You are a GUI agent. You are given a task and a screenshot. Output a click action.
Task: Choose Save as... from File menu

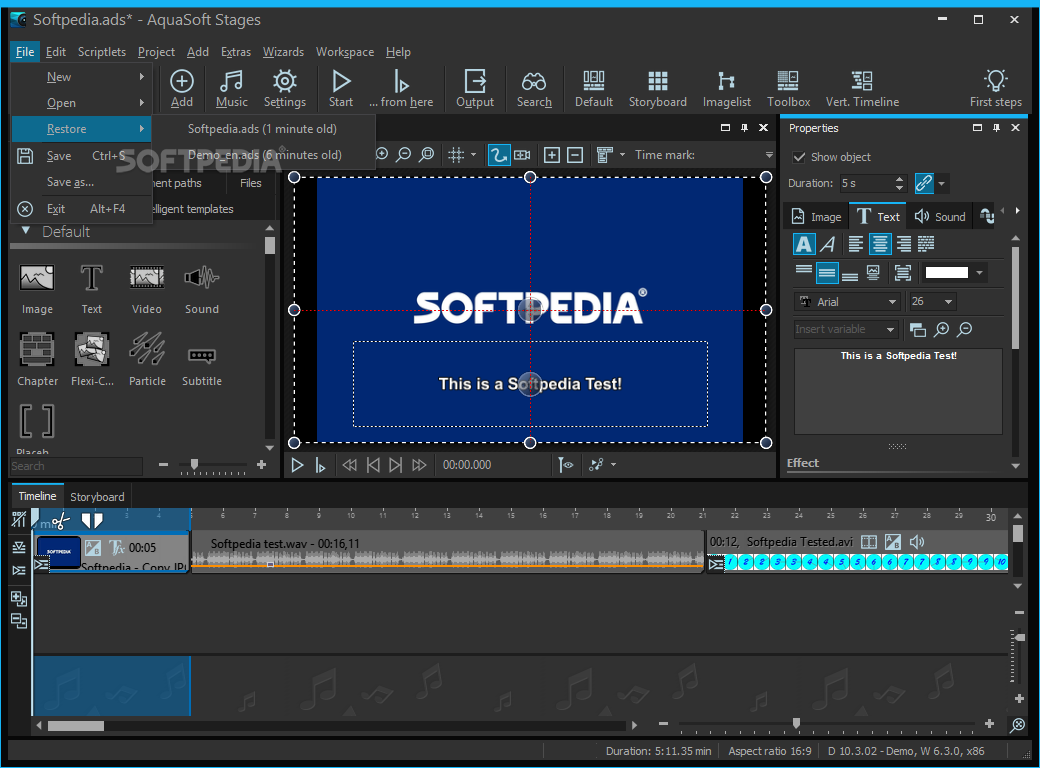(82, 182)
